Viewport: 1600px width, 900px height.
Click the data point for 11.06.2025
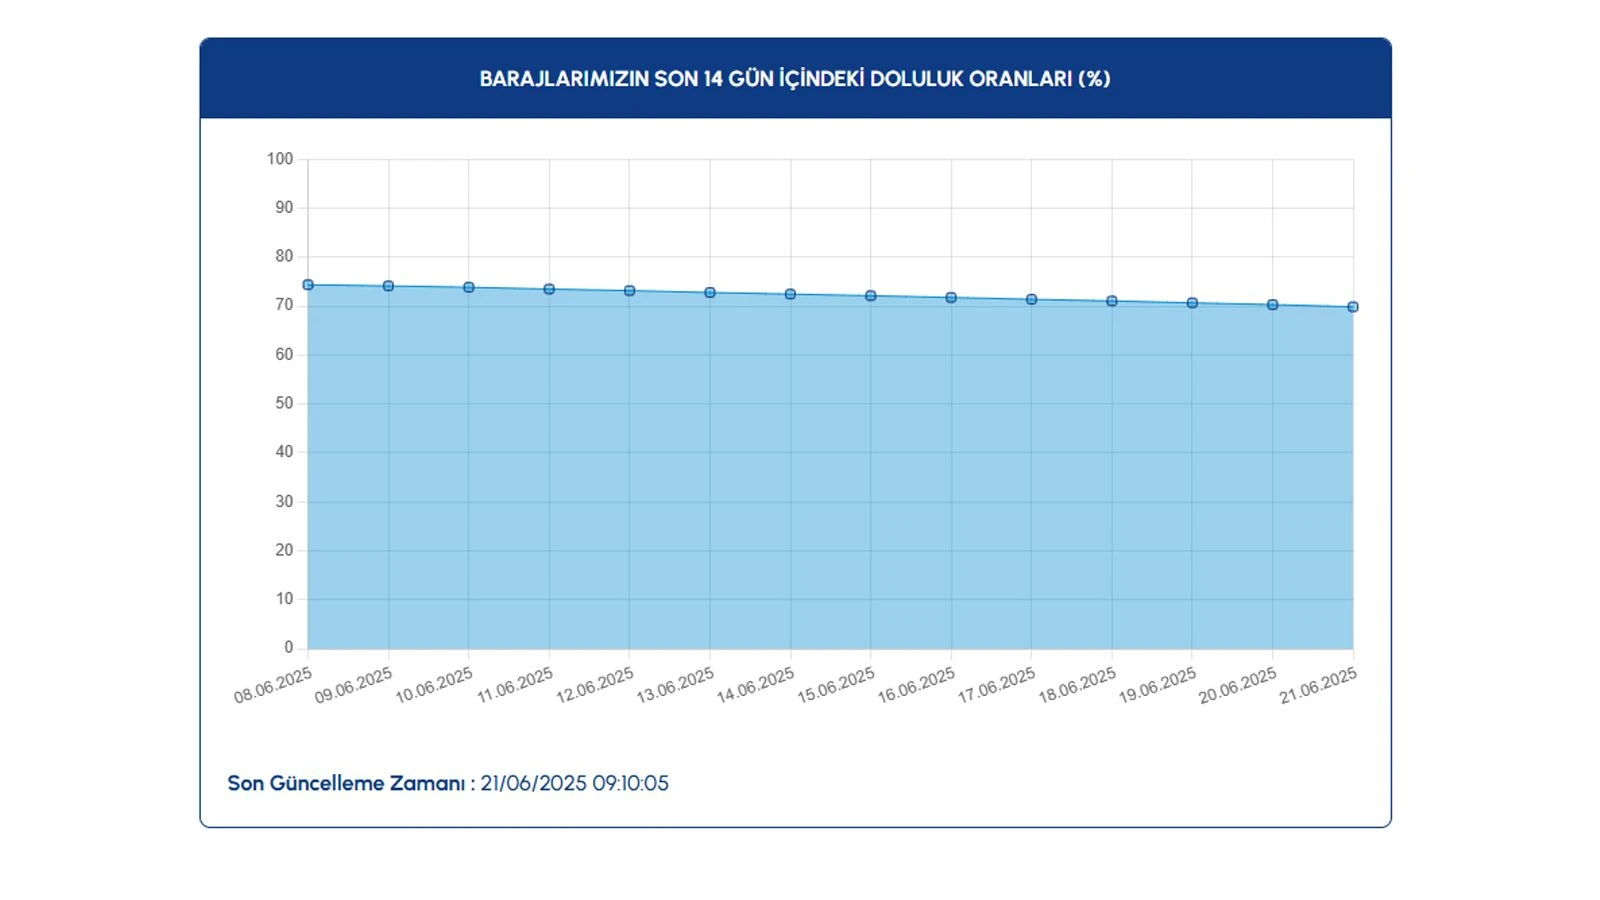tap(549, 289)
